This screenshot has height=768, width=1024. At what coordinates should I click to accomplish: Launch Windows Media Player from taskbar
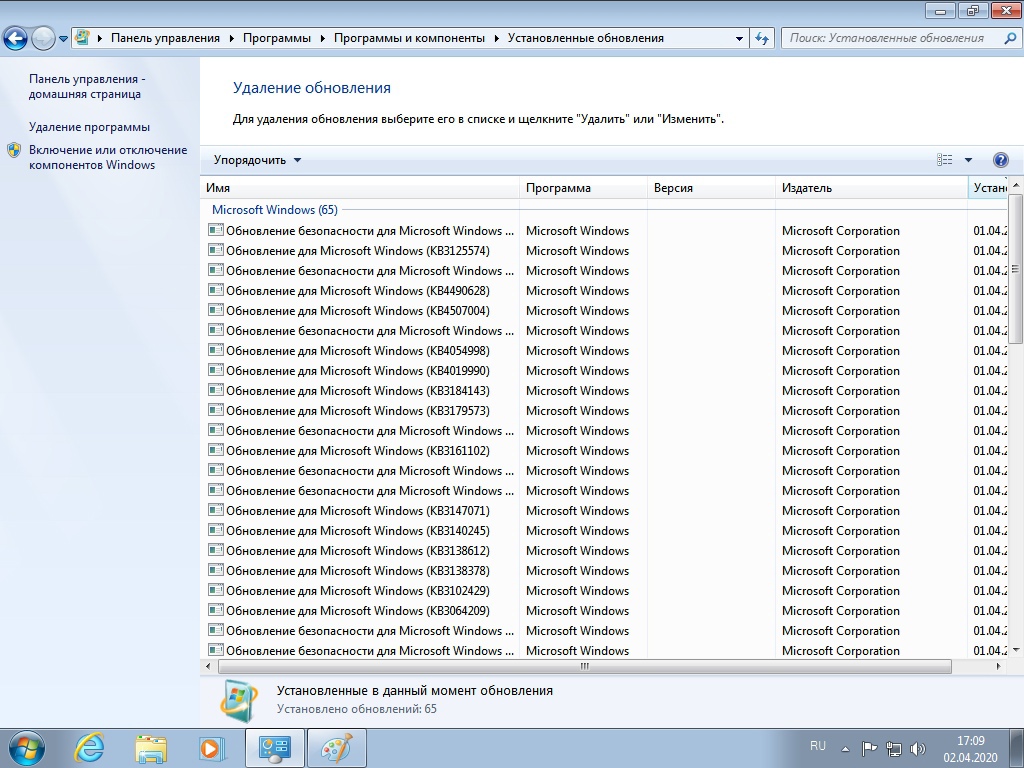click(x=211, y=747)
